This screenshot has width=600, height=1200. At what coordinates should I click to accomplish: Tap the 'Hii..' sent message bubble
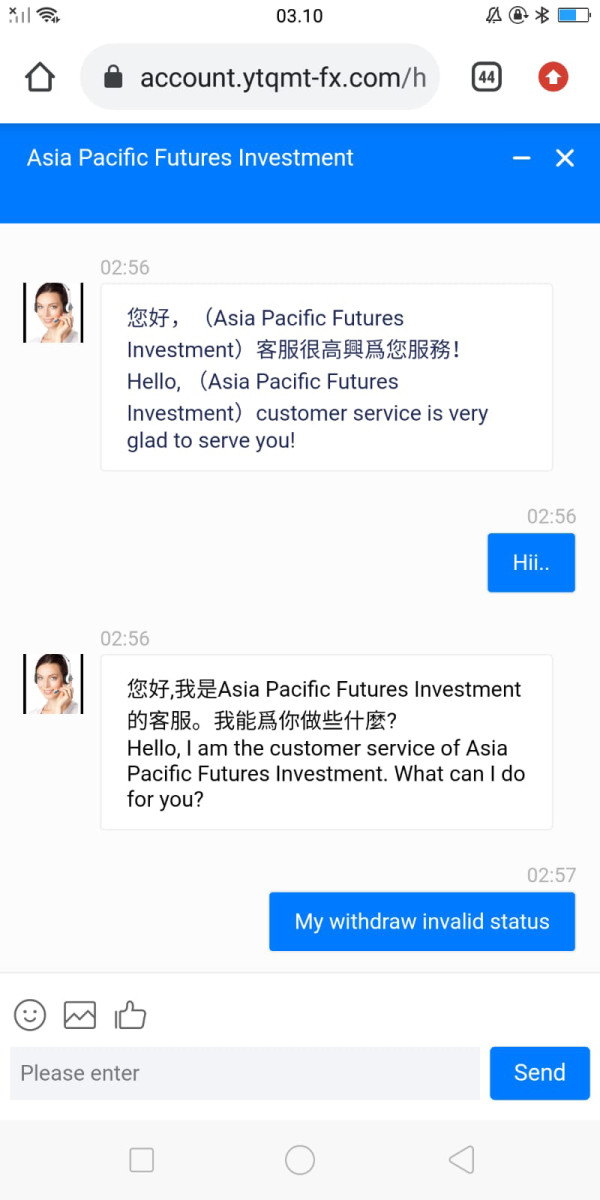531,563
